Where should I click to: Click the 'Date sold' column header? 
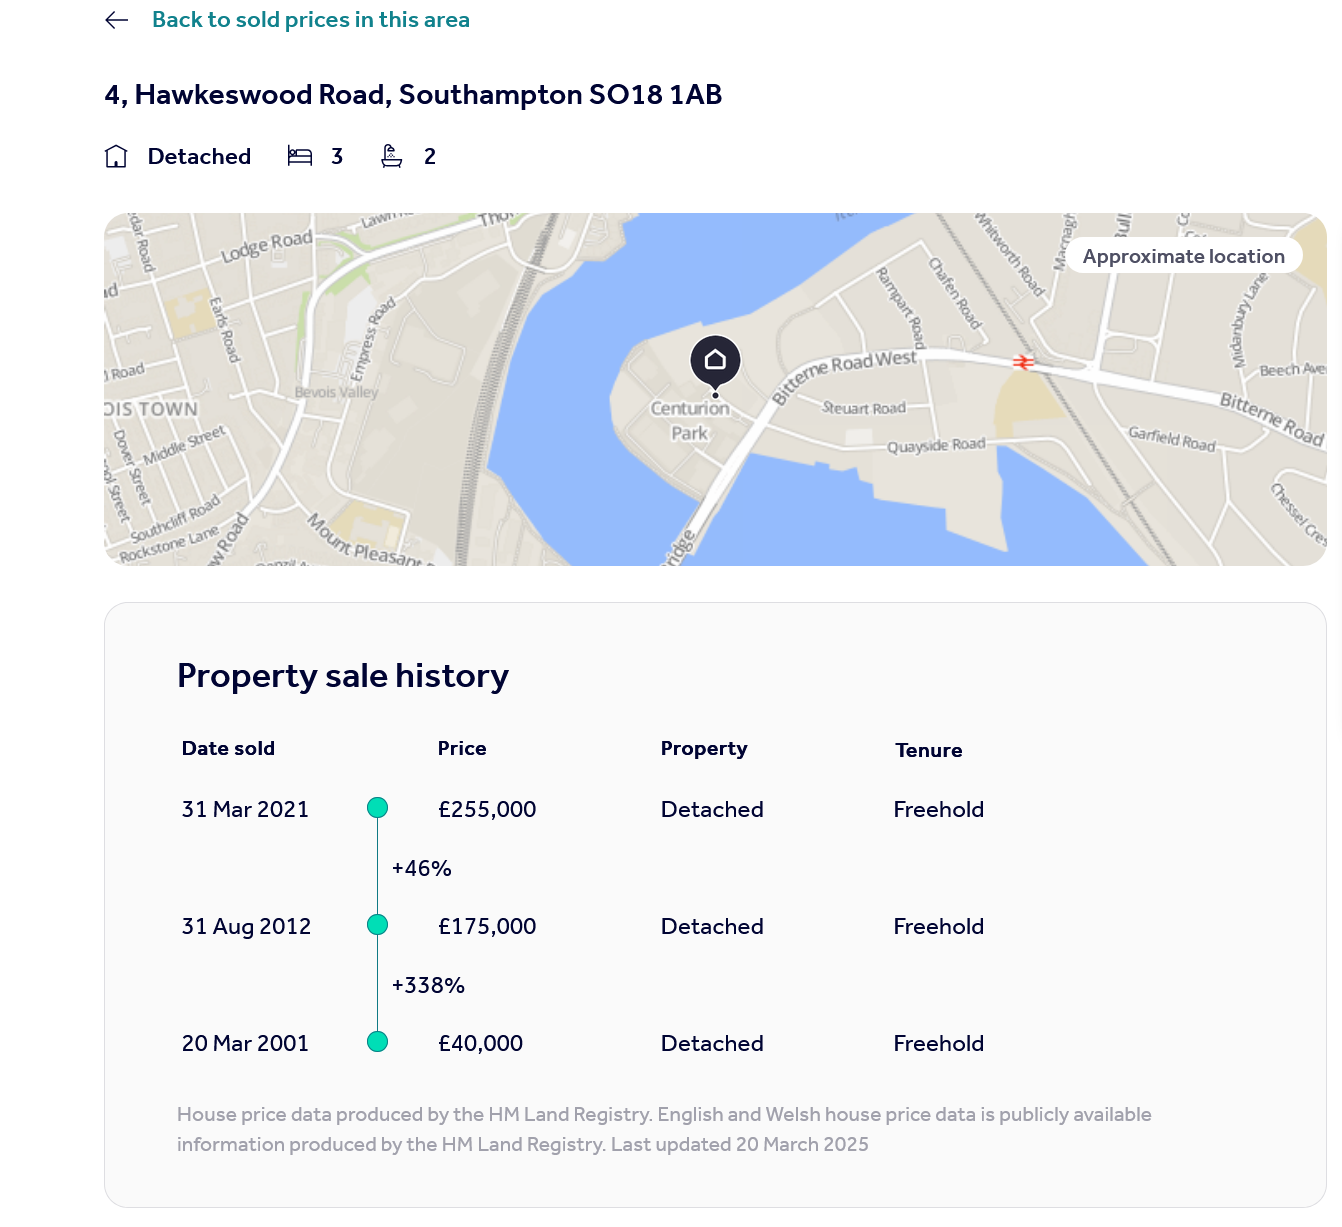point(228,748)
